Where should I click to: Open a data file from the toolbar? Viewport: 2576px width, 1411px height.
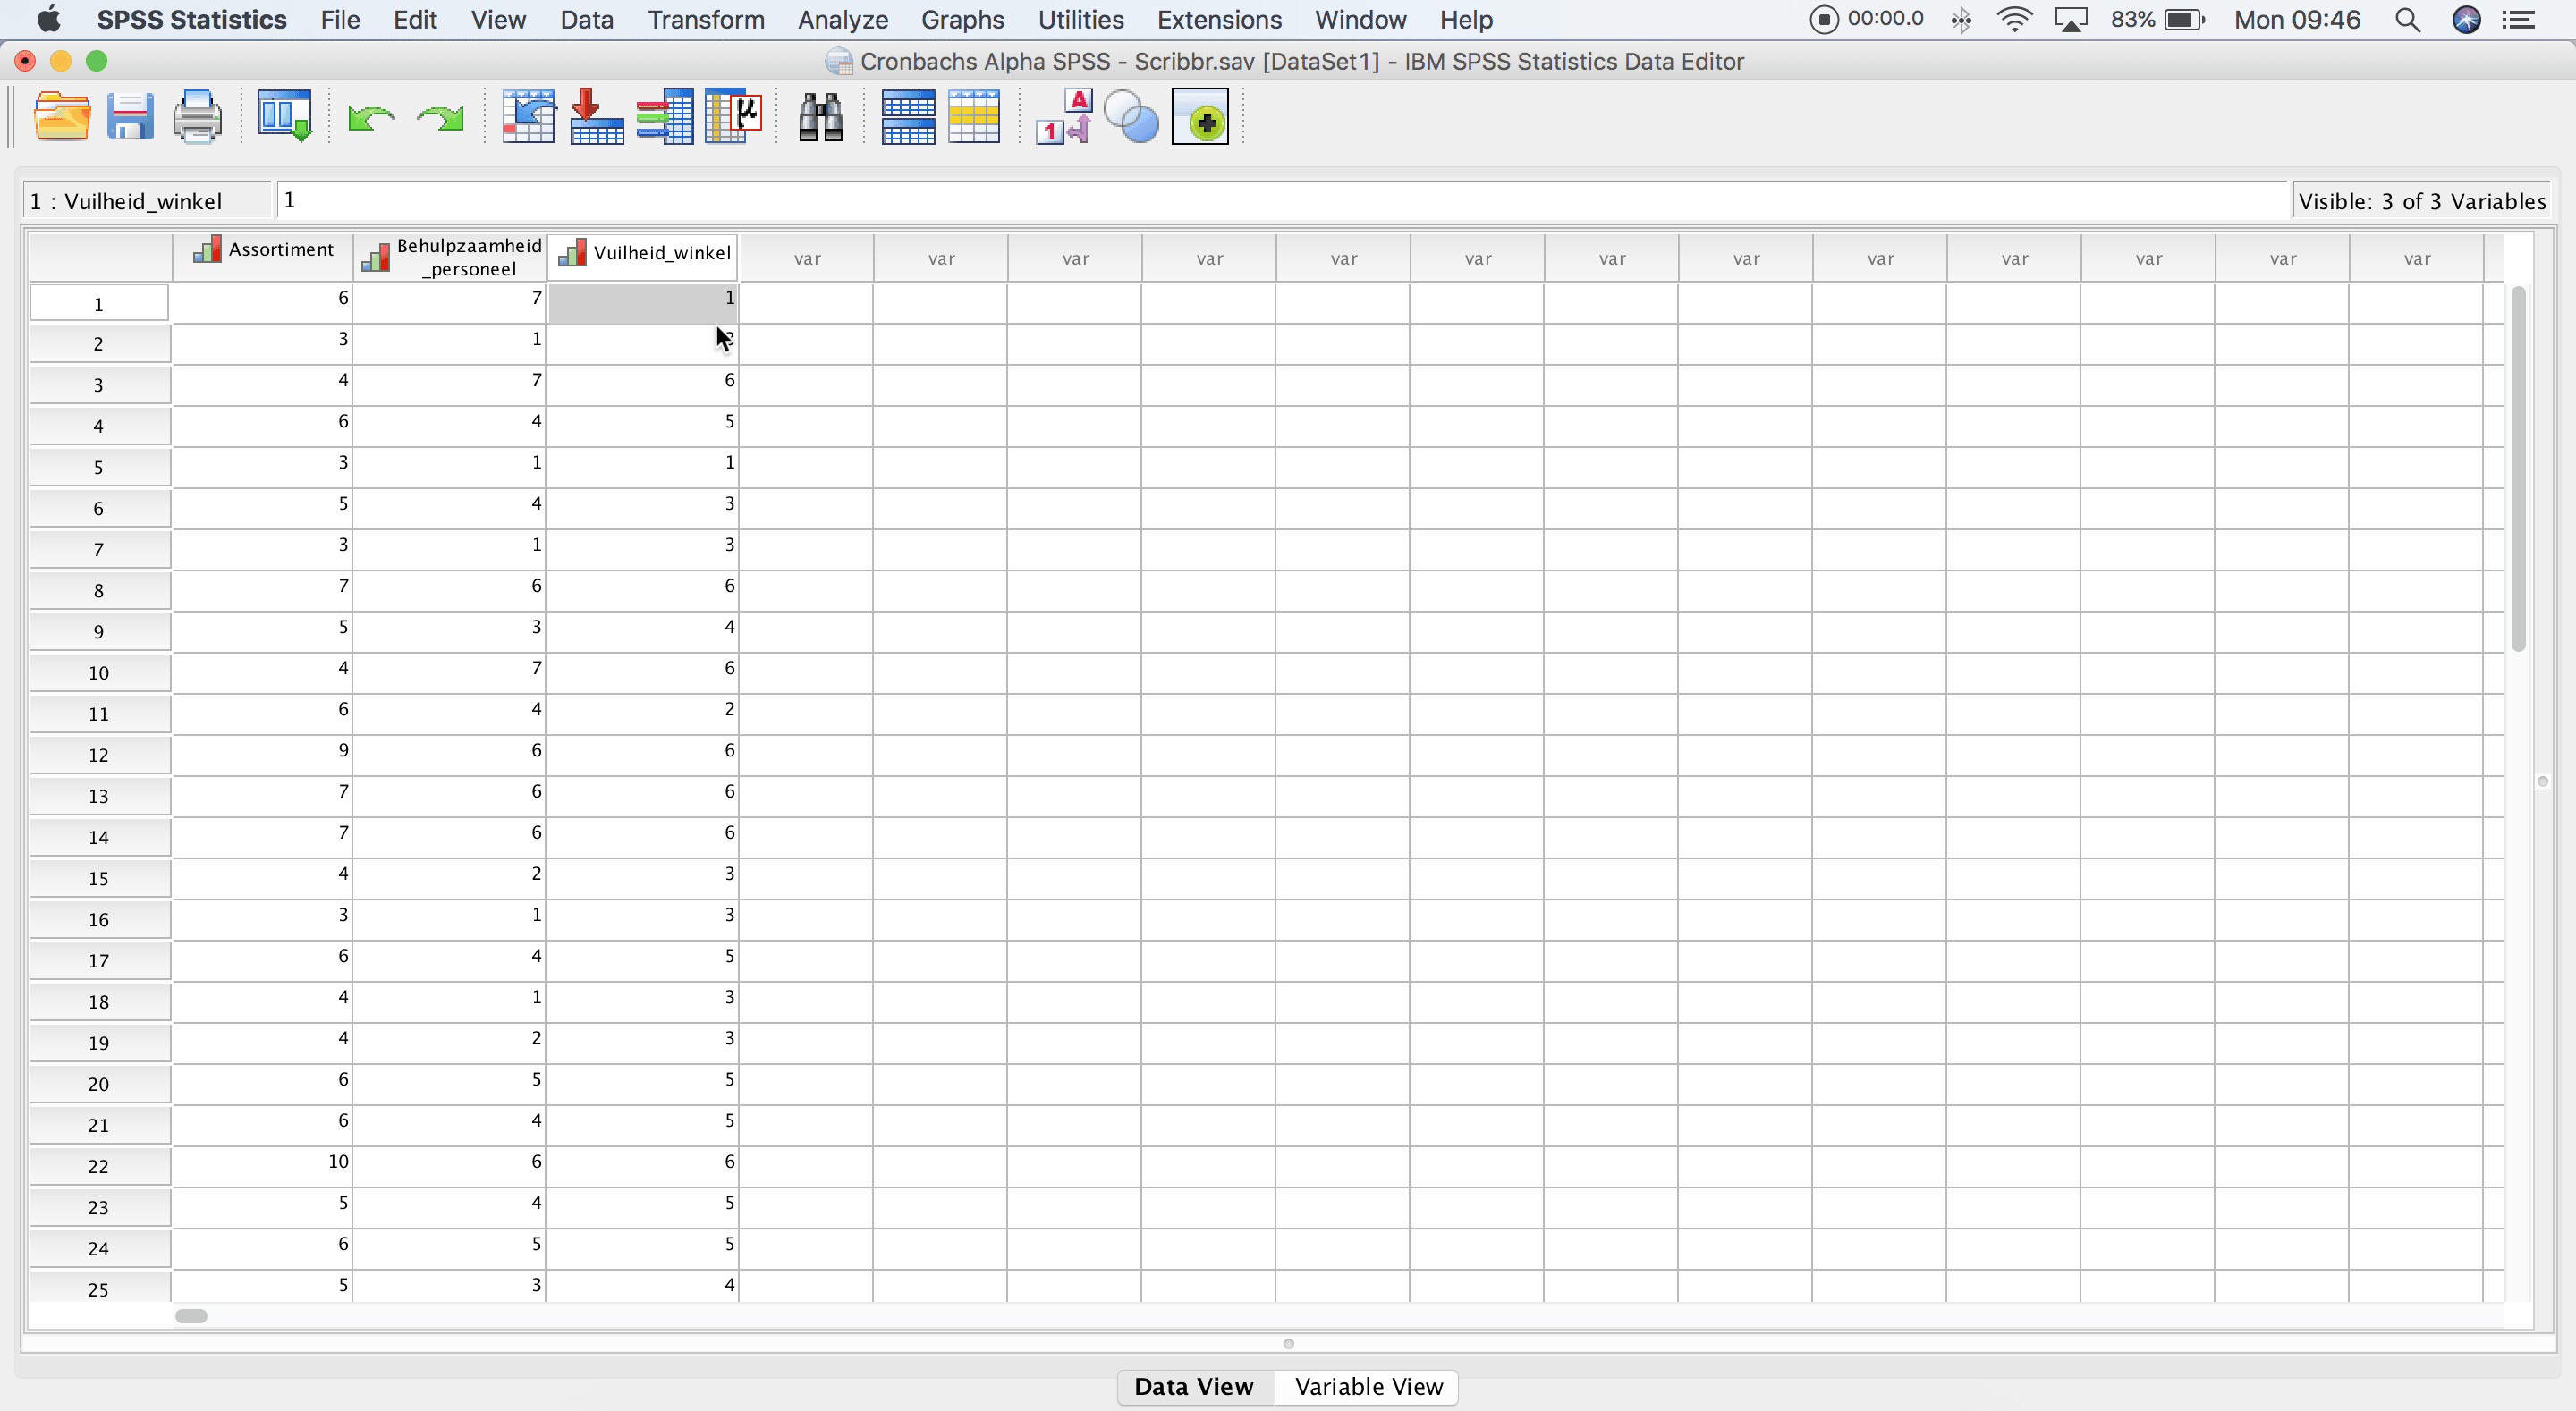coord(62,116)
